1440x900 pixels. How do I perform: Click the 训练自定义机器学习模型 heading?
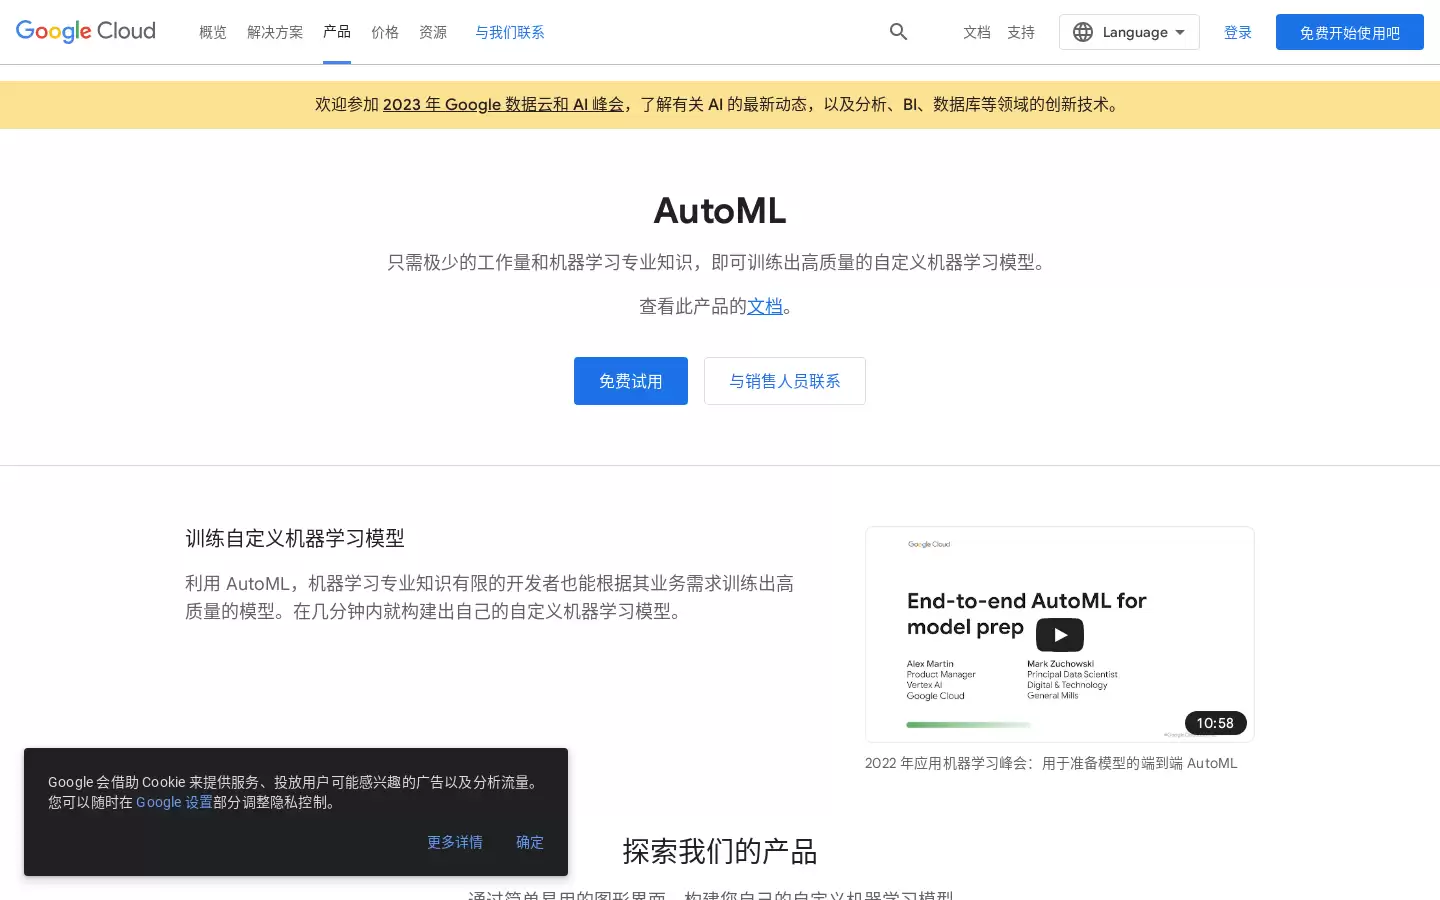pyautogui.click(x=295, y=538)
